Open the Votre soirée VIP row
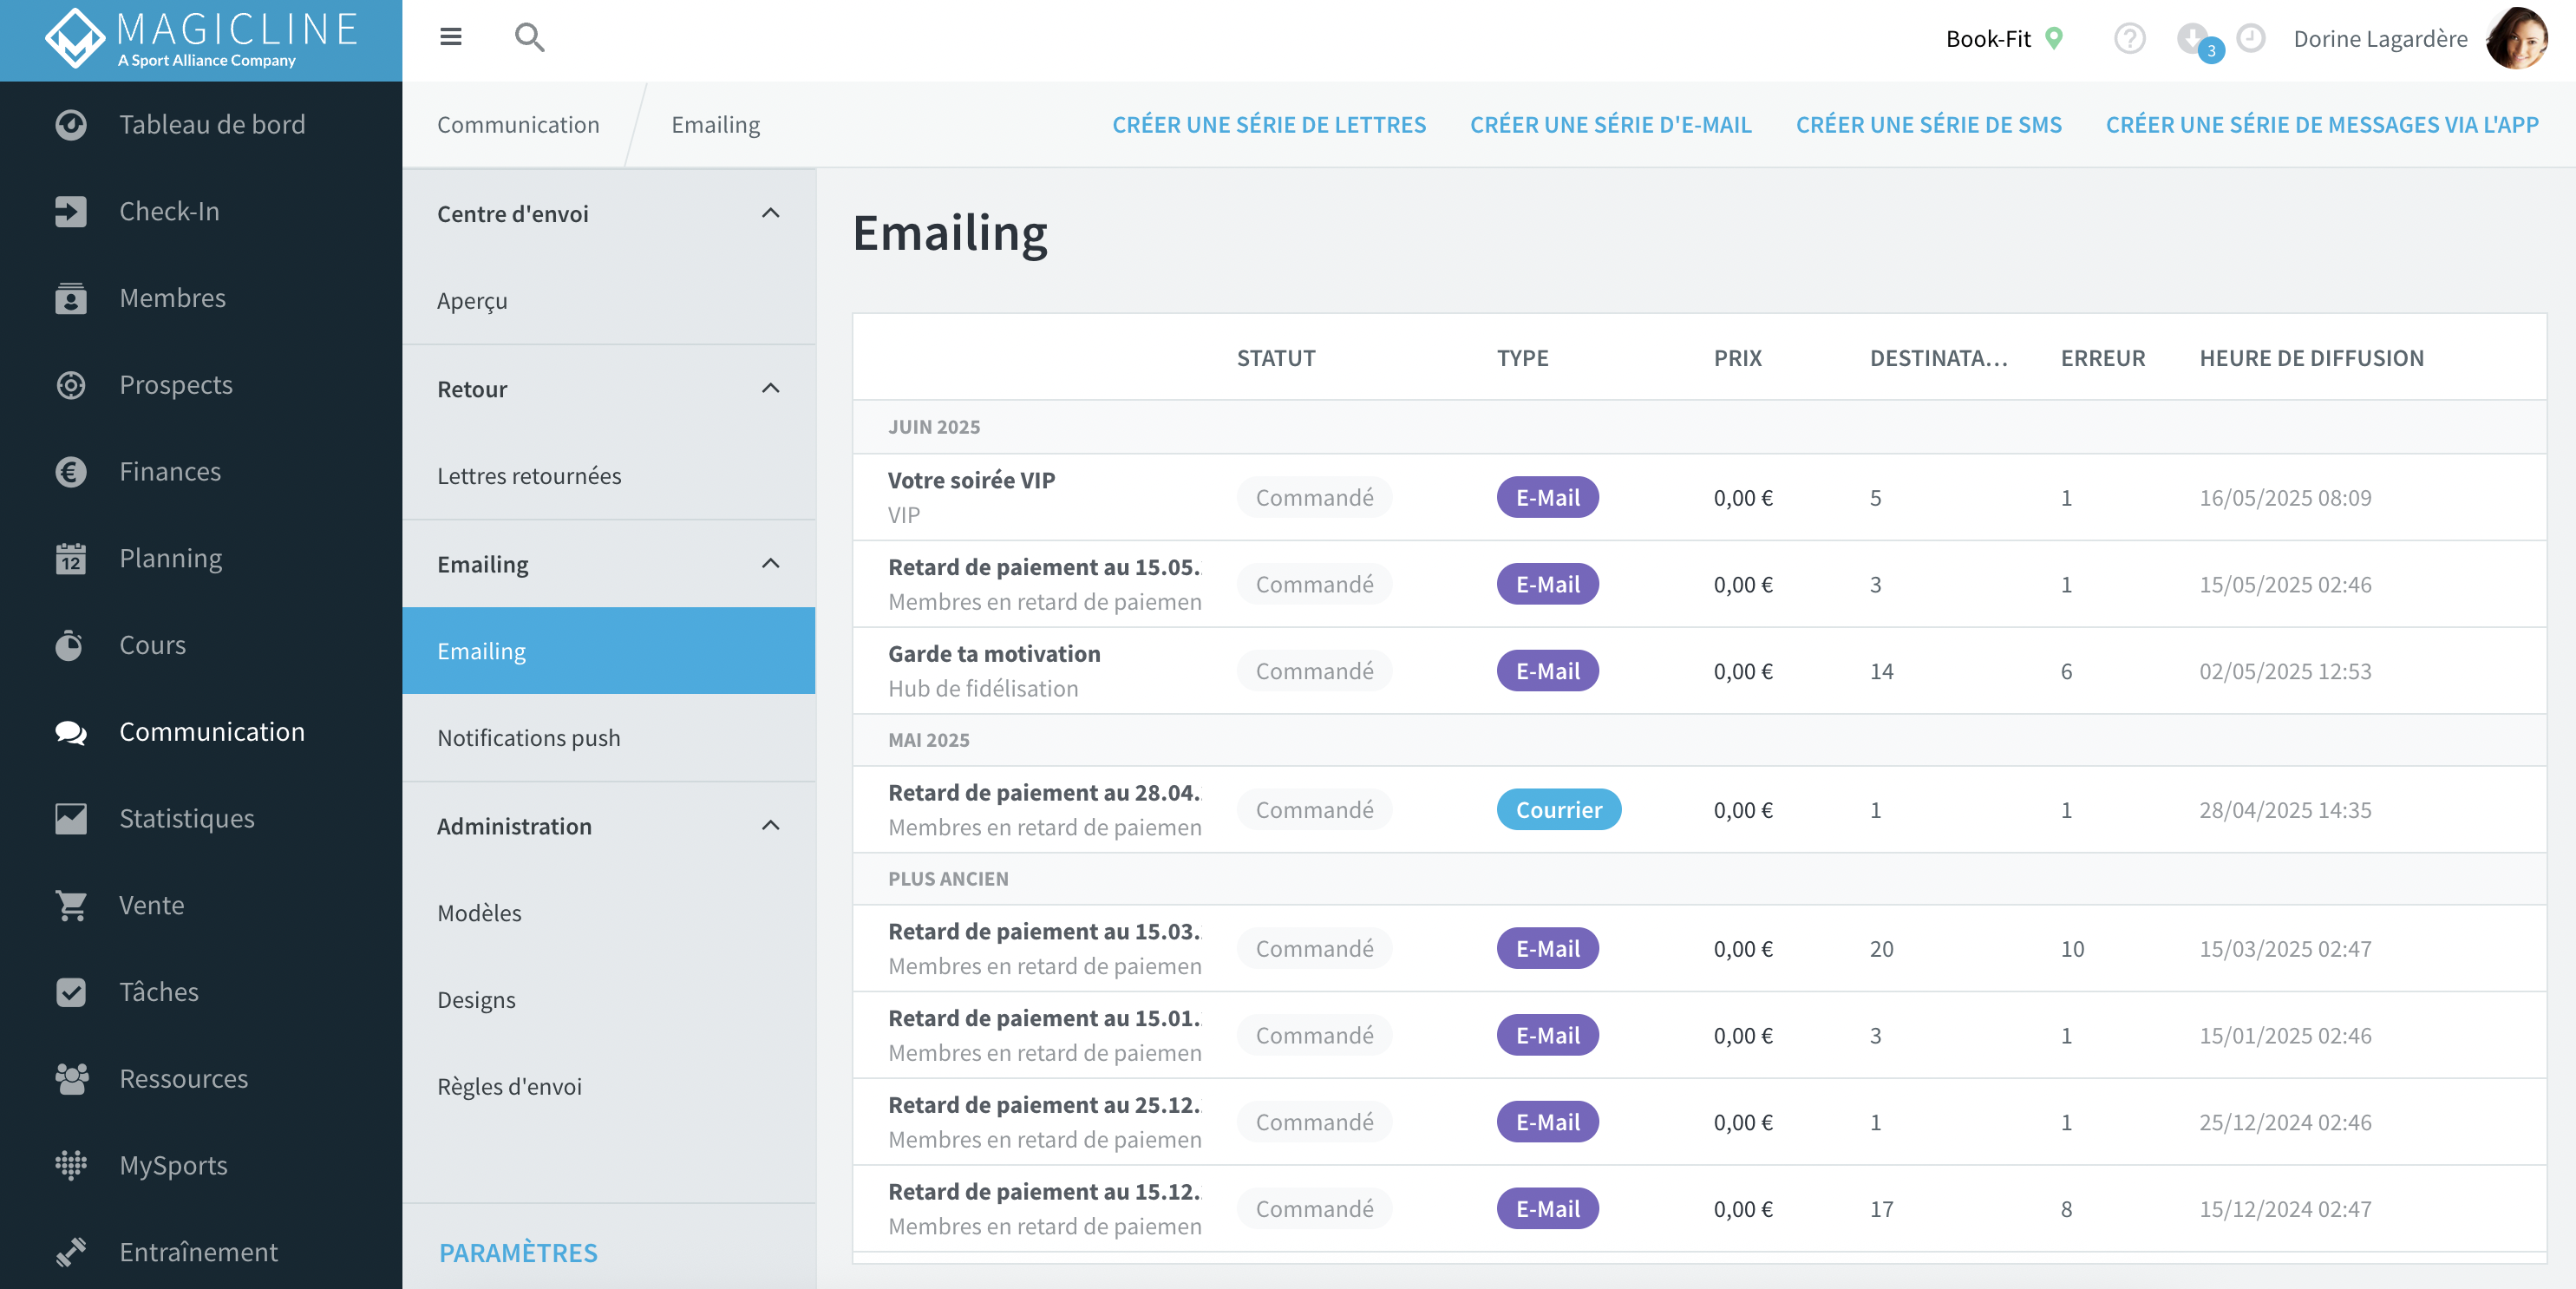Image resolution: width=2576 pixels, height=1289 pixels. tap(1698, 497)
